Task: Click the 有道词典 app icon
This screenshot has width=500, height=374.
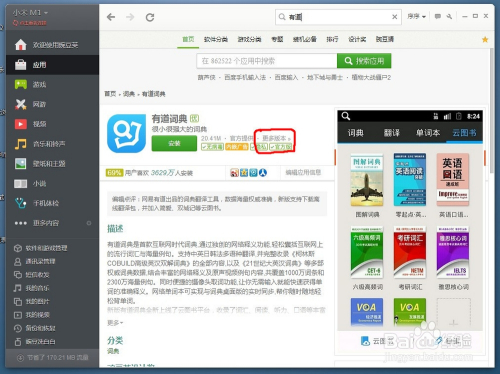Action: 127,133
